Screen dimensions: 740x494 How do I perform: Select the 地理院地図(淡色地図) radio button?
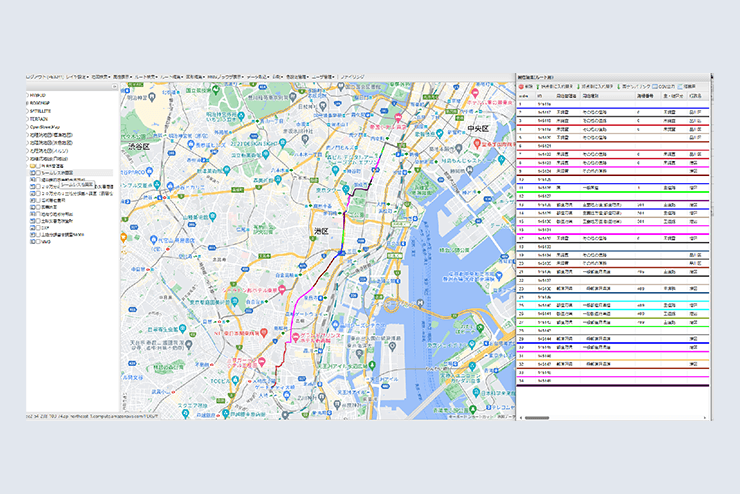click(27, 142)
